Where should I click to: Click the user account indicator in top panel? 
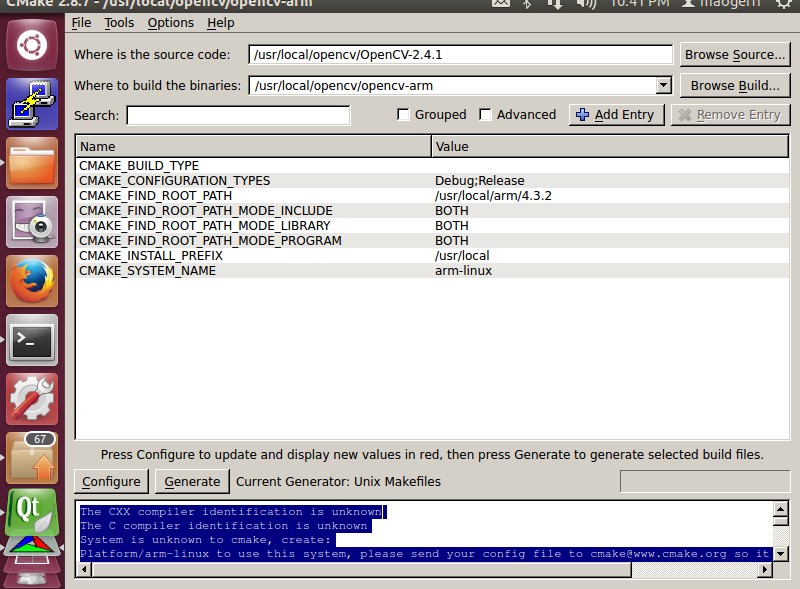721,4
